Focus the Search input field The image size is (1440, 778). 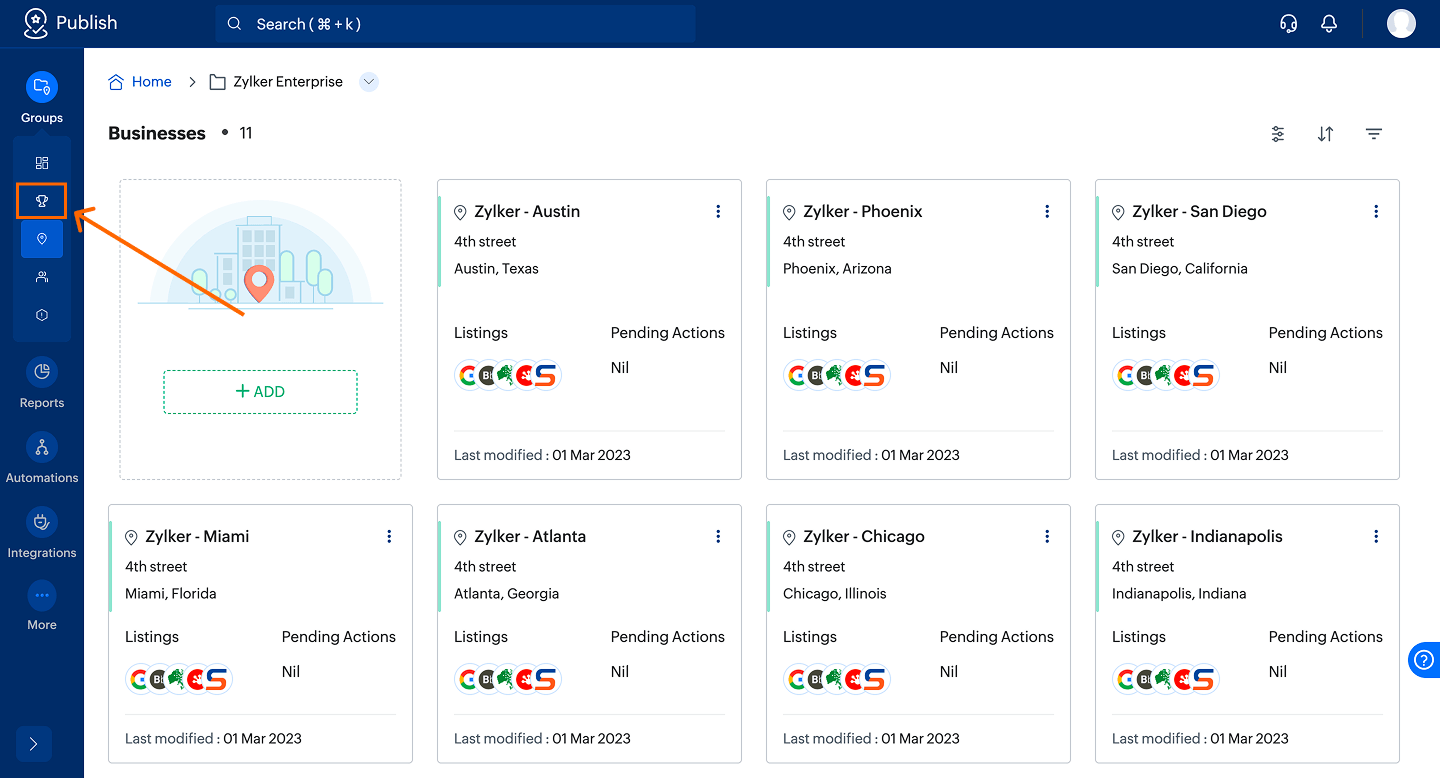coord(455,24)
